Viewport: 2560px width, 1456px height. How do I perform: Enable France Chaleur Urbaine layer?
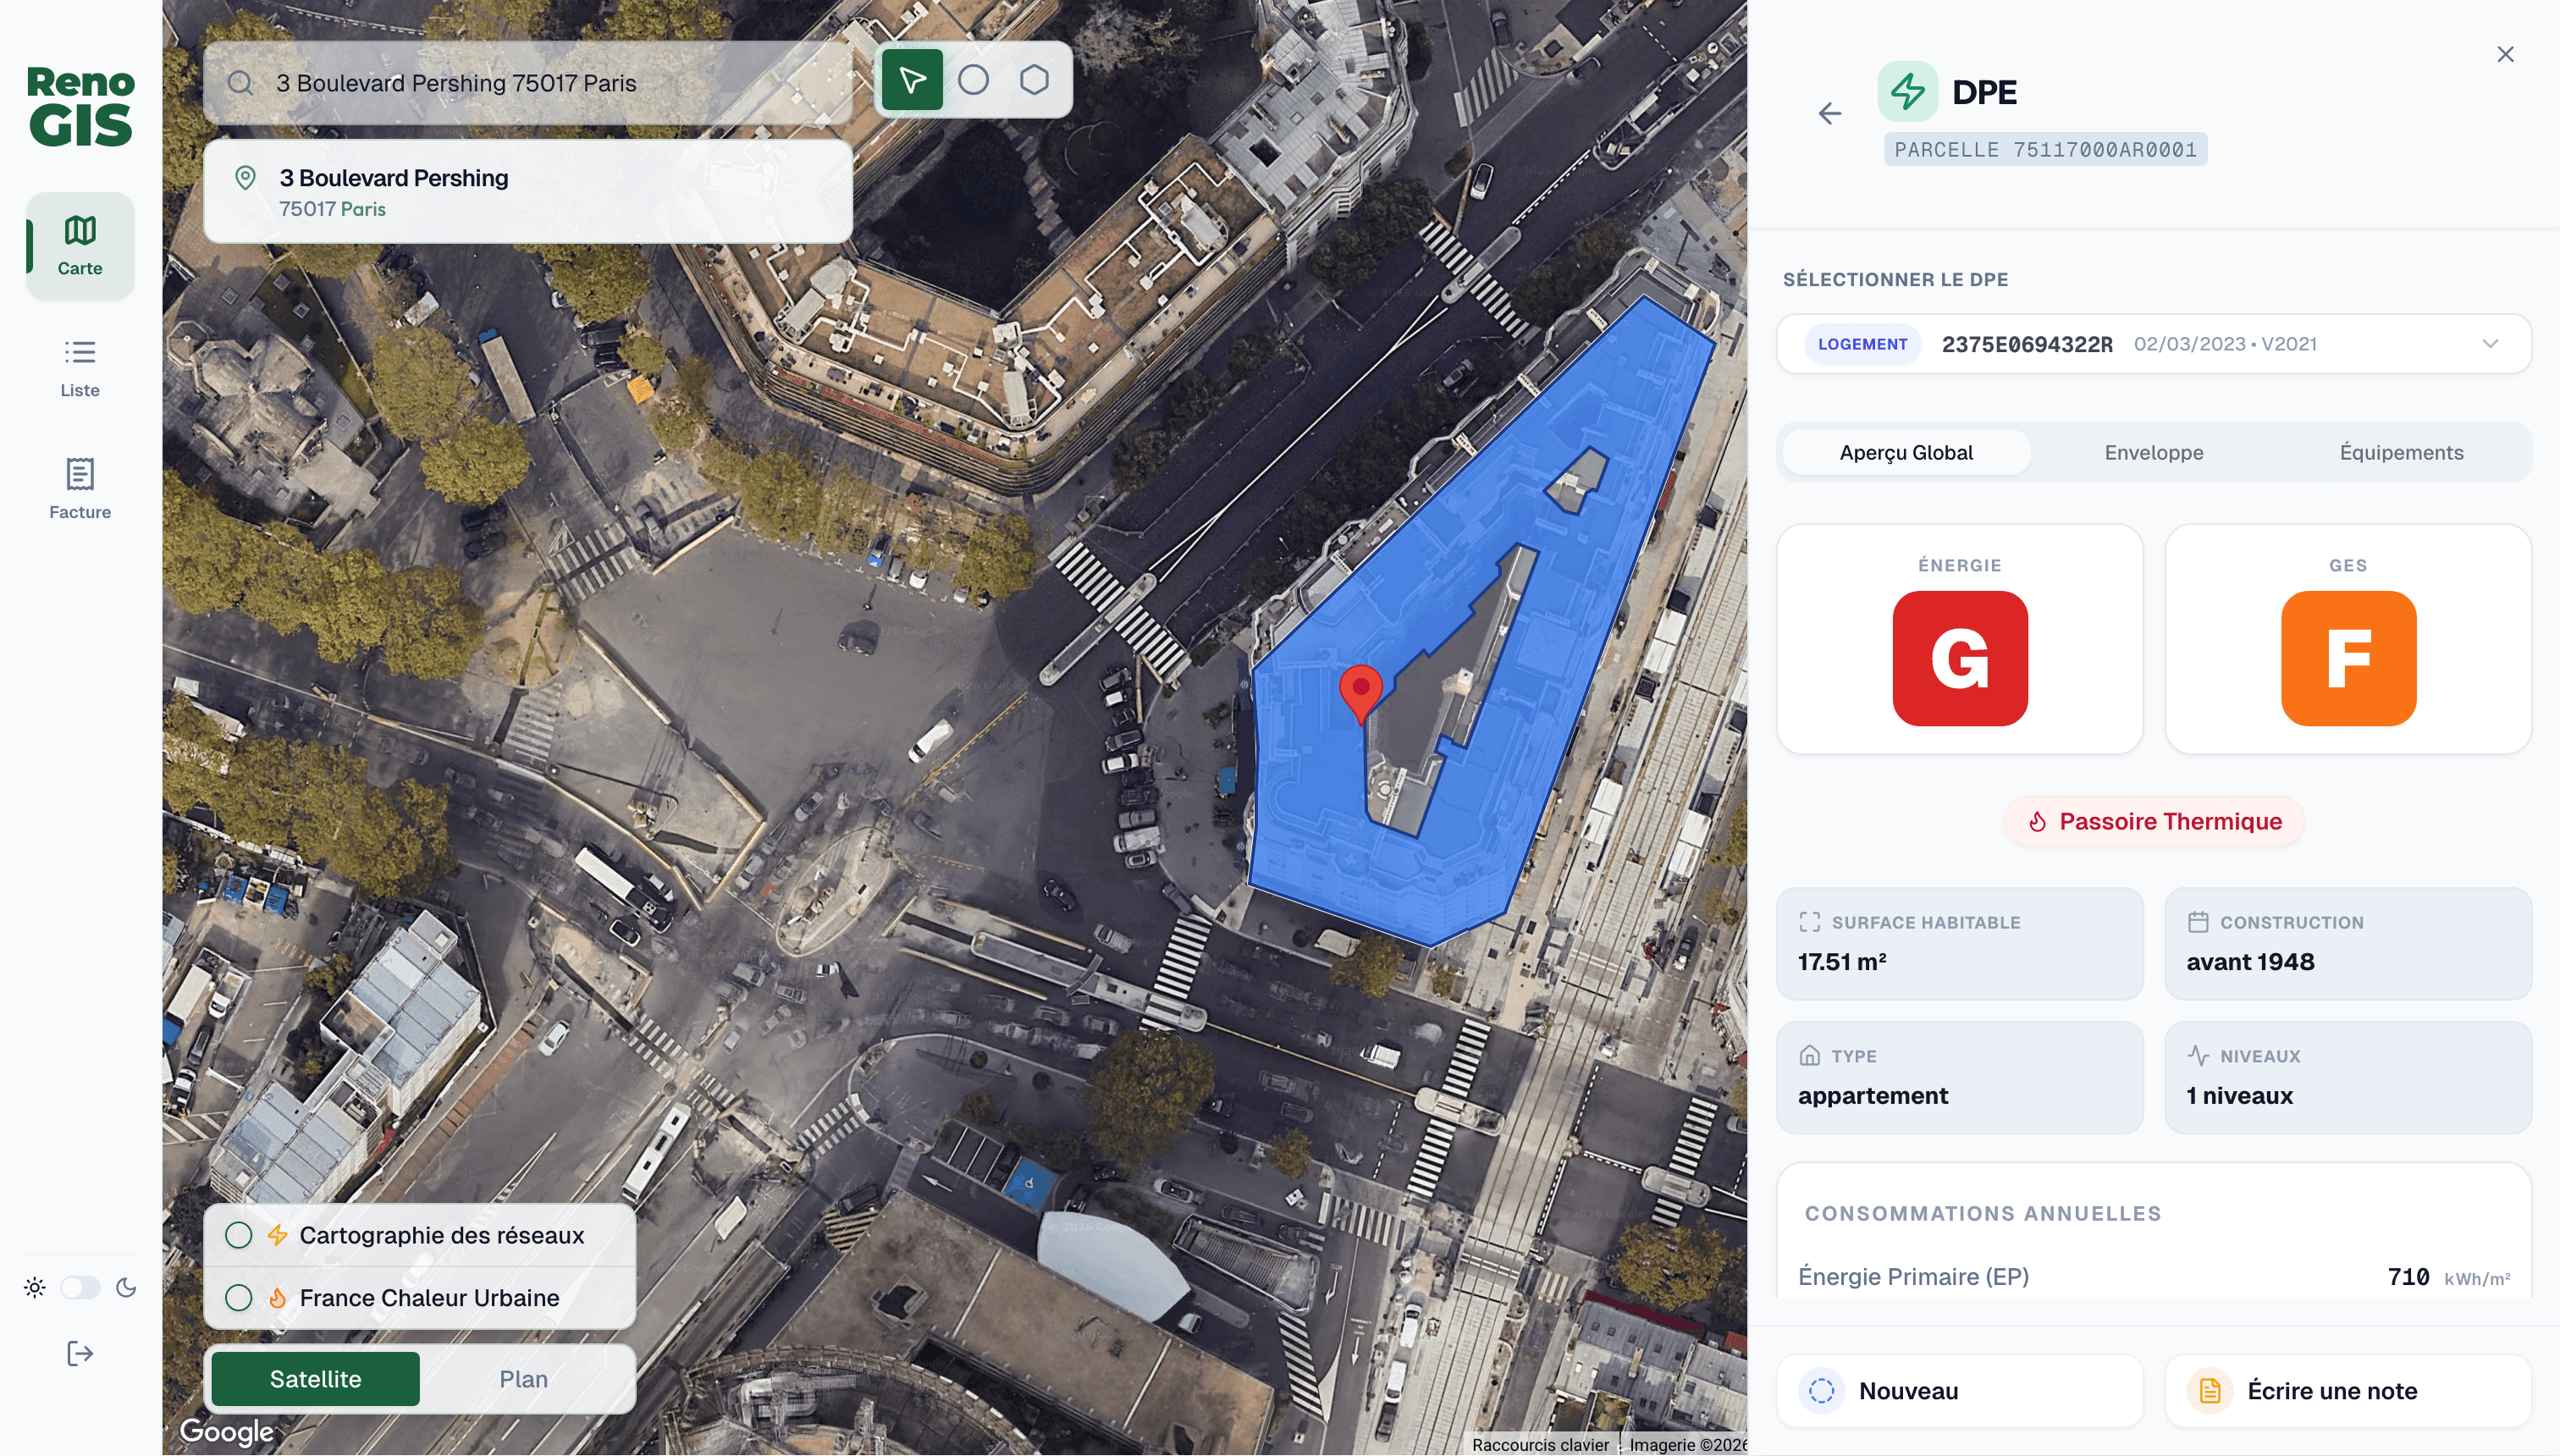coord(239,1298)
